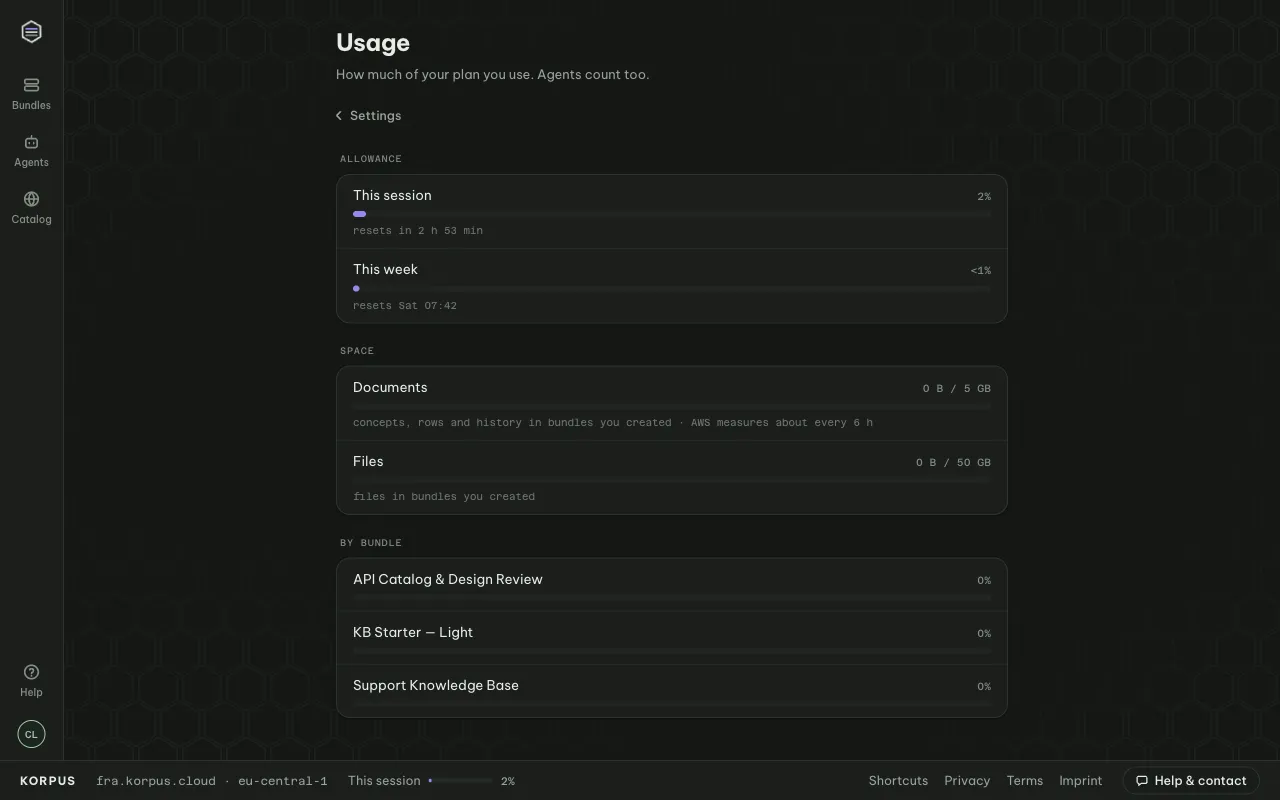Screen dimensions: 1280x800
Task: Open the Imprint link
Action: coord(1081,781)
